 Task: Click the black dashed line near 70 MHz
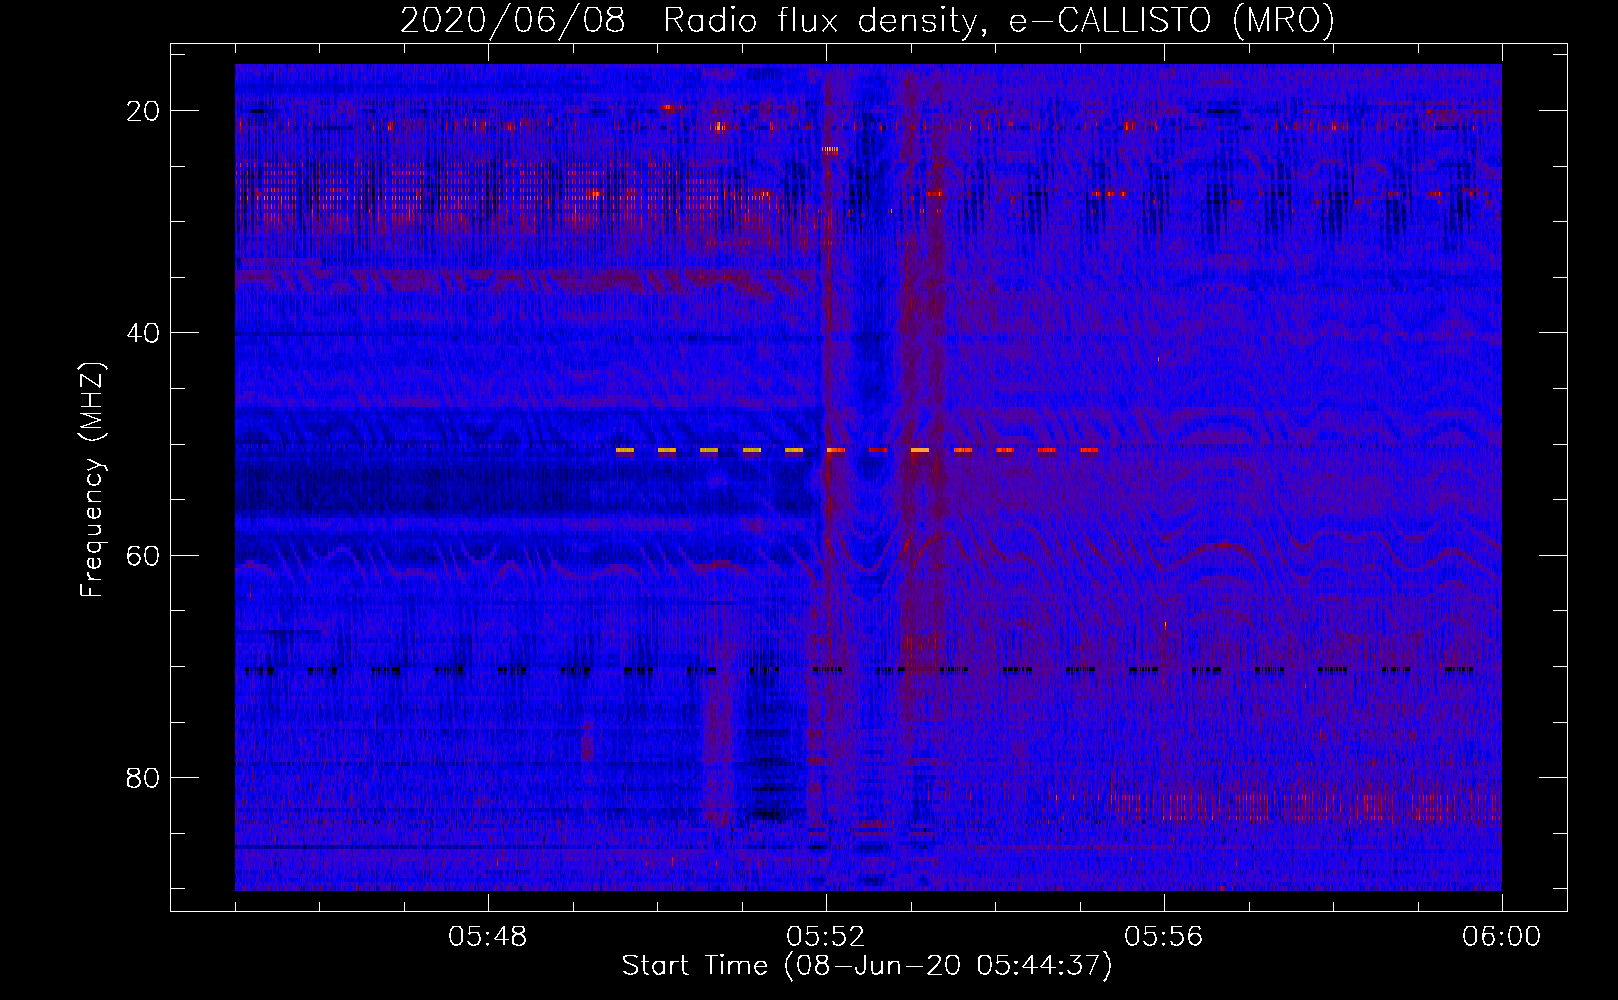tap(859, 669)
